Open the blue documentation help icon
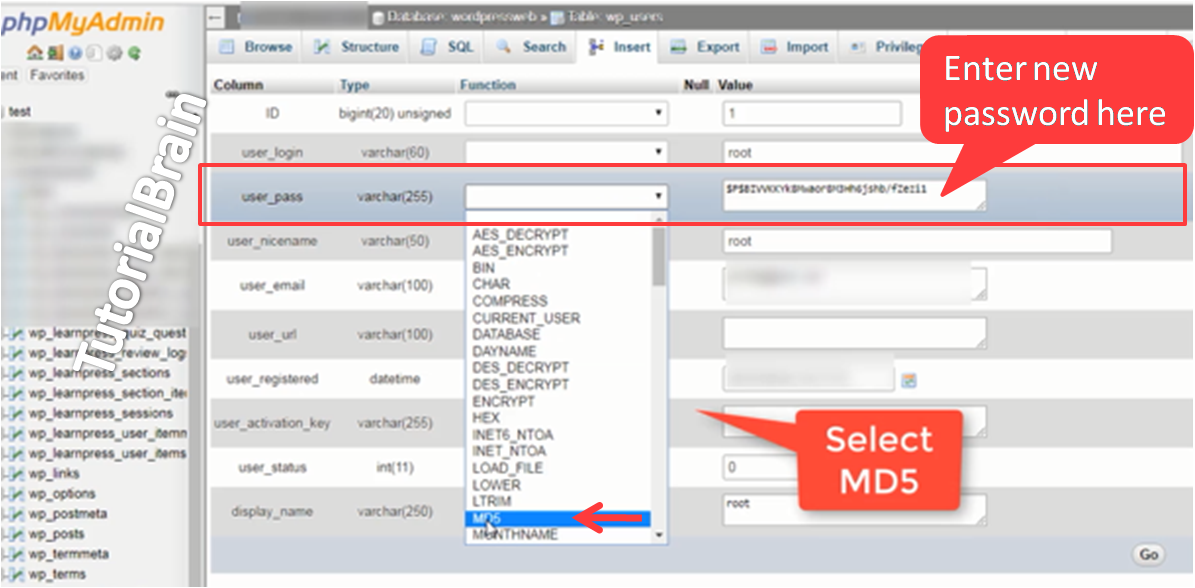Image resolution: width=1195 pixels, height=588 pixels. pos(74,54)
